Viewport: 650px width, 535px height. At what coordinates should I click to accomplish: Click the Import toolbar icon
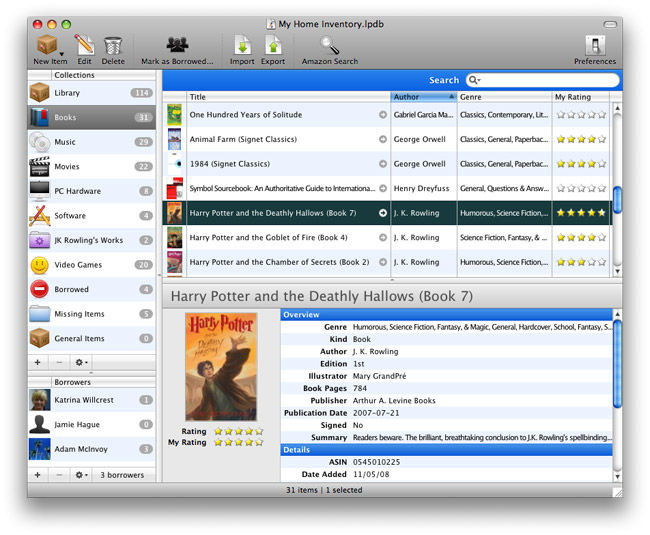242,44
